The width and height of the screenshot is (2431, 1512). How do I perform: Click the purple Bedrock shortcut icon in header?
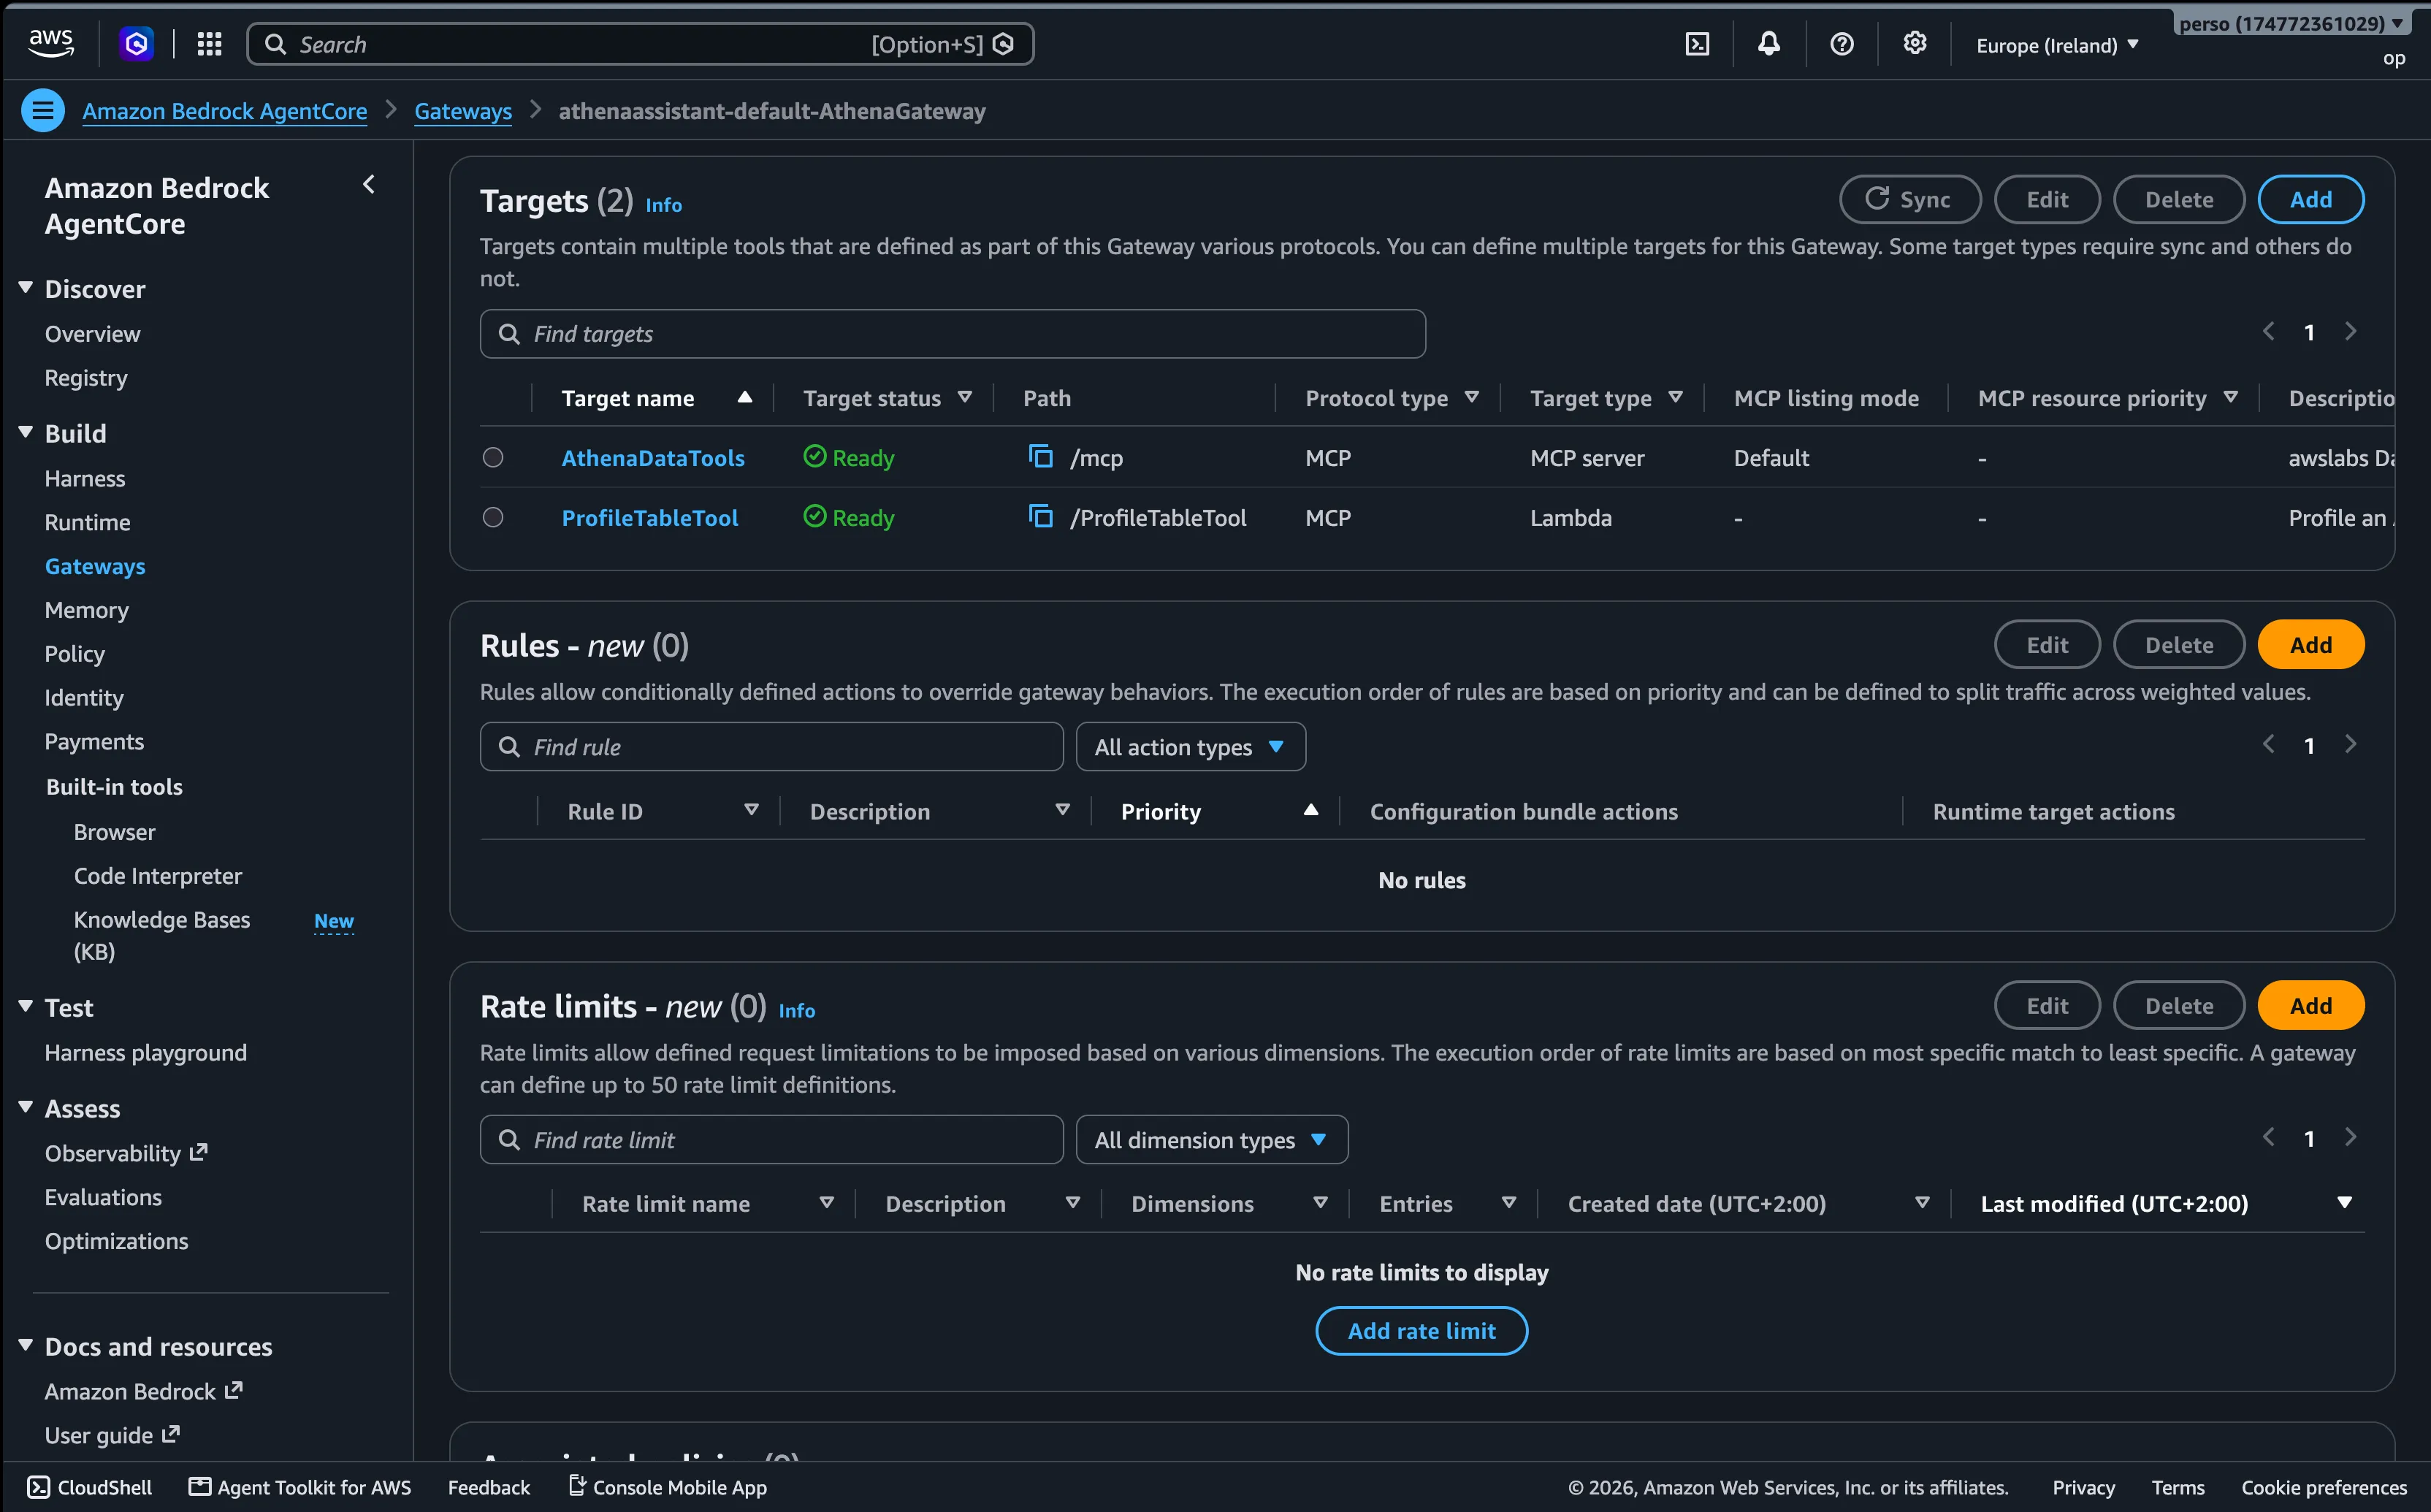pyautogui.click(x=137, y=44)
